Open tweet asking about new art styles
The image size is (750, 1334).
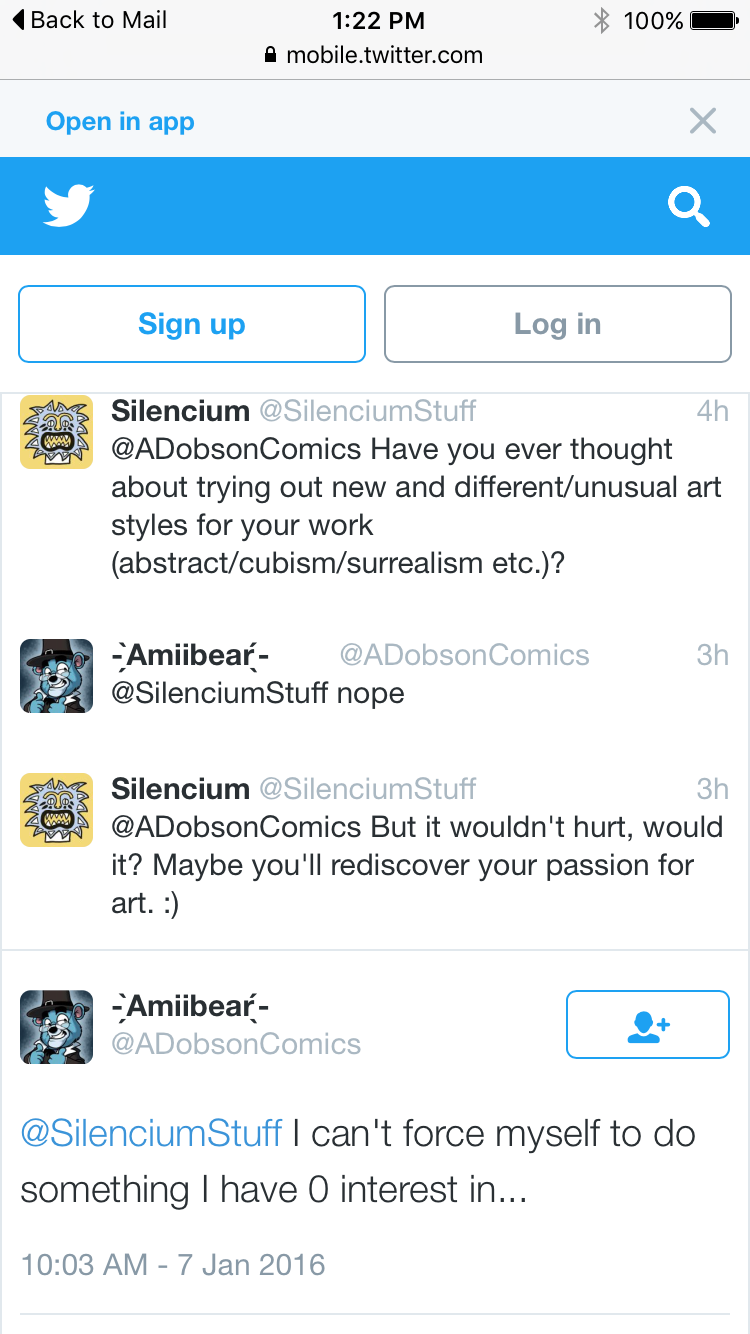[x=375, y=488]
